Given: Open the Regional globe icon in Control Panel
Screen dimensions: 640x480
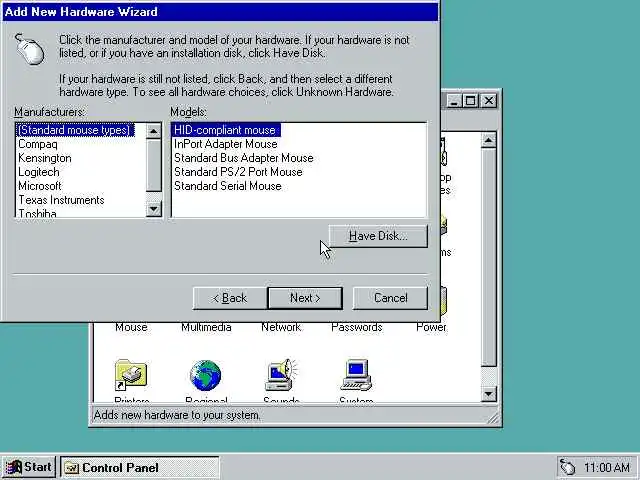Looking at the screenshot, I should coord(205,375).
